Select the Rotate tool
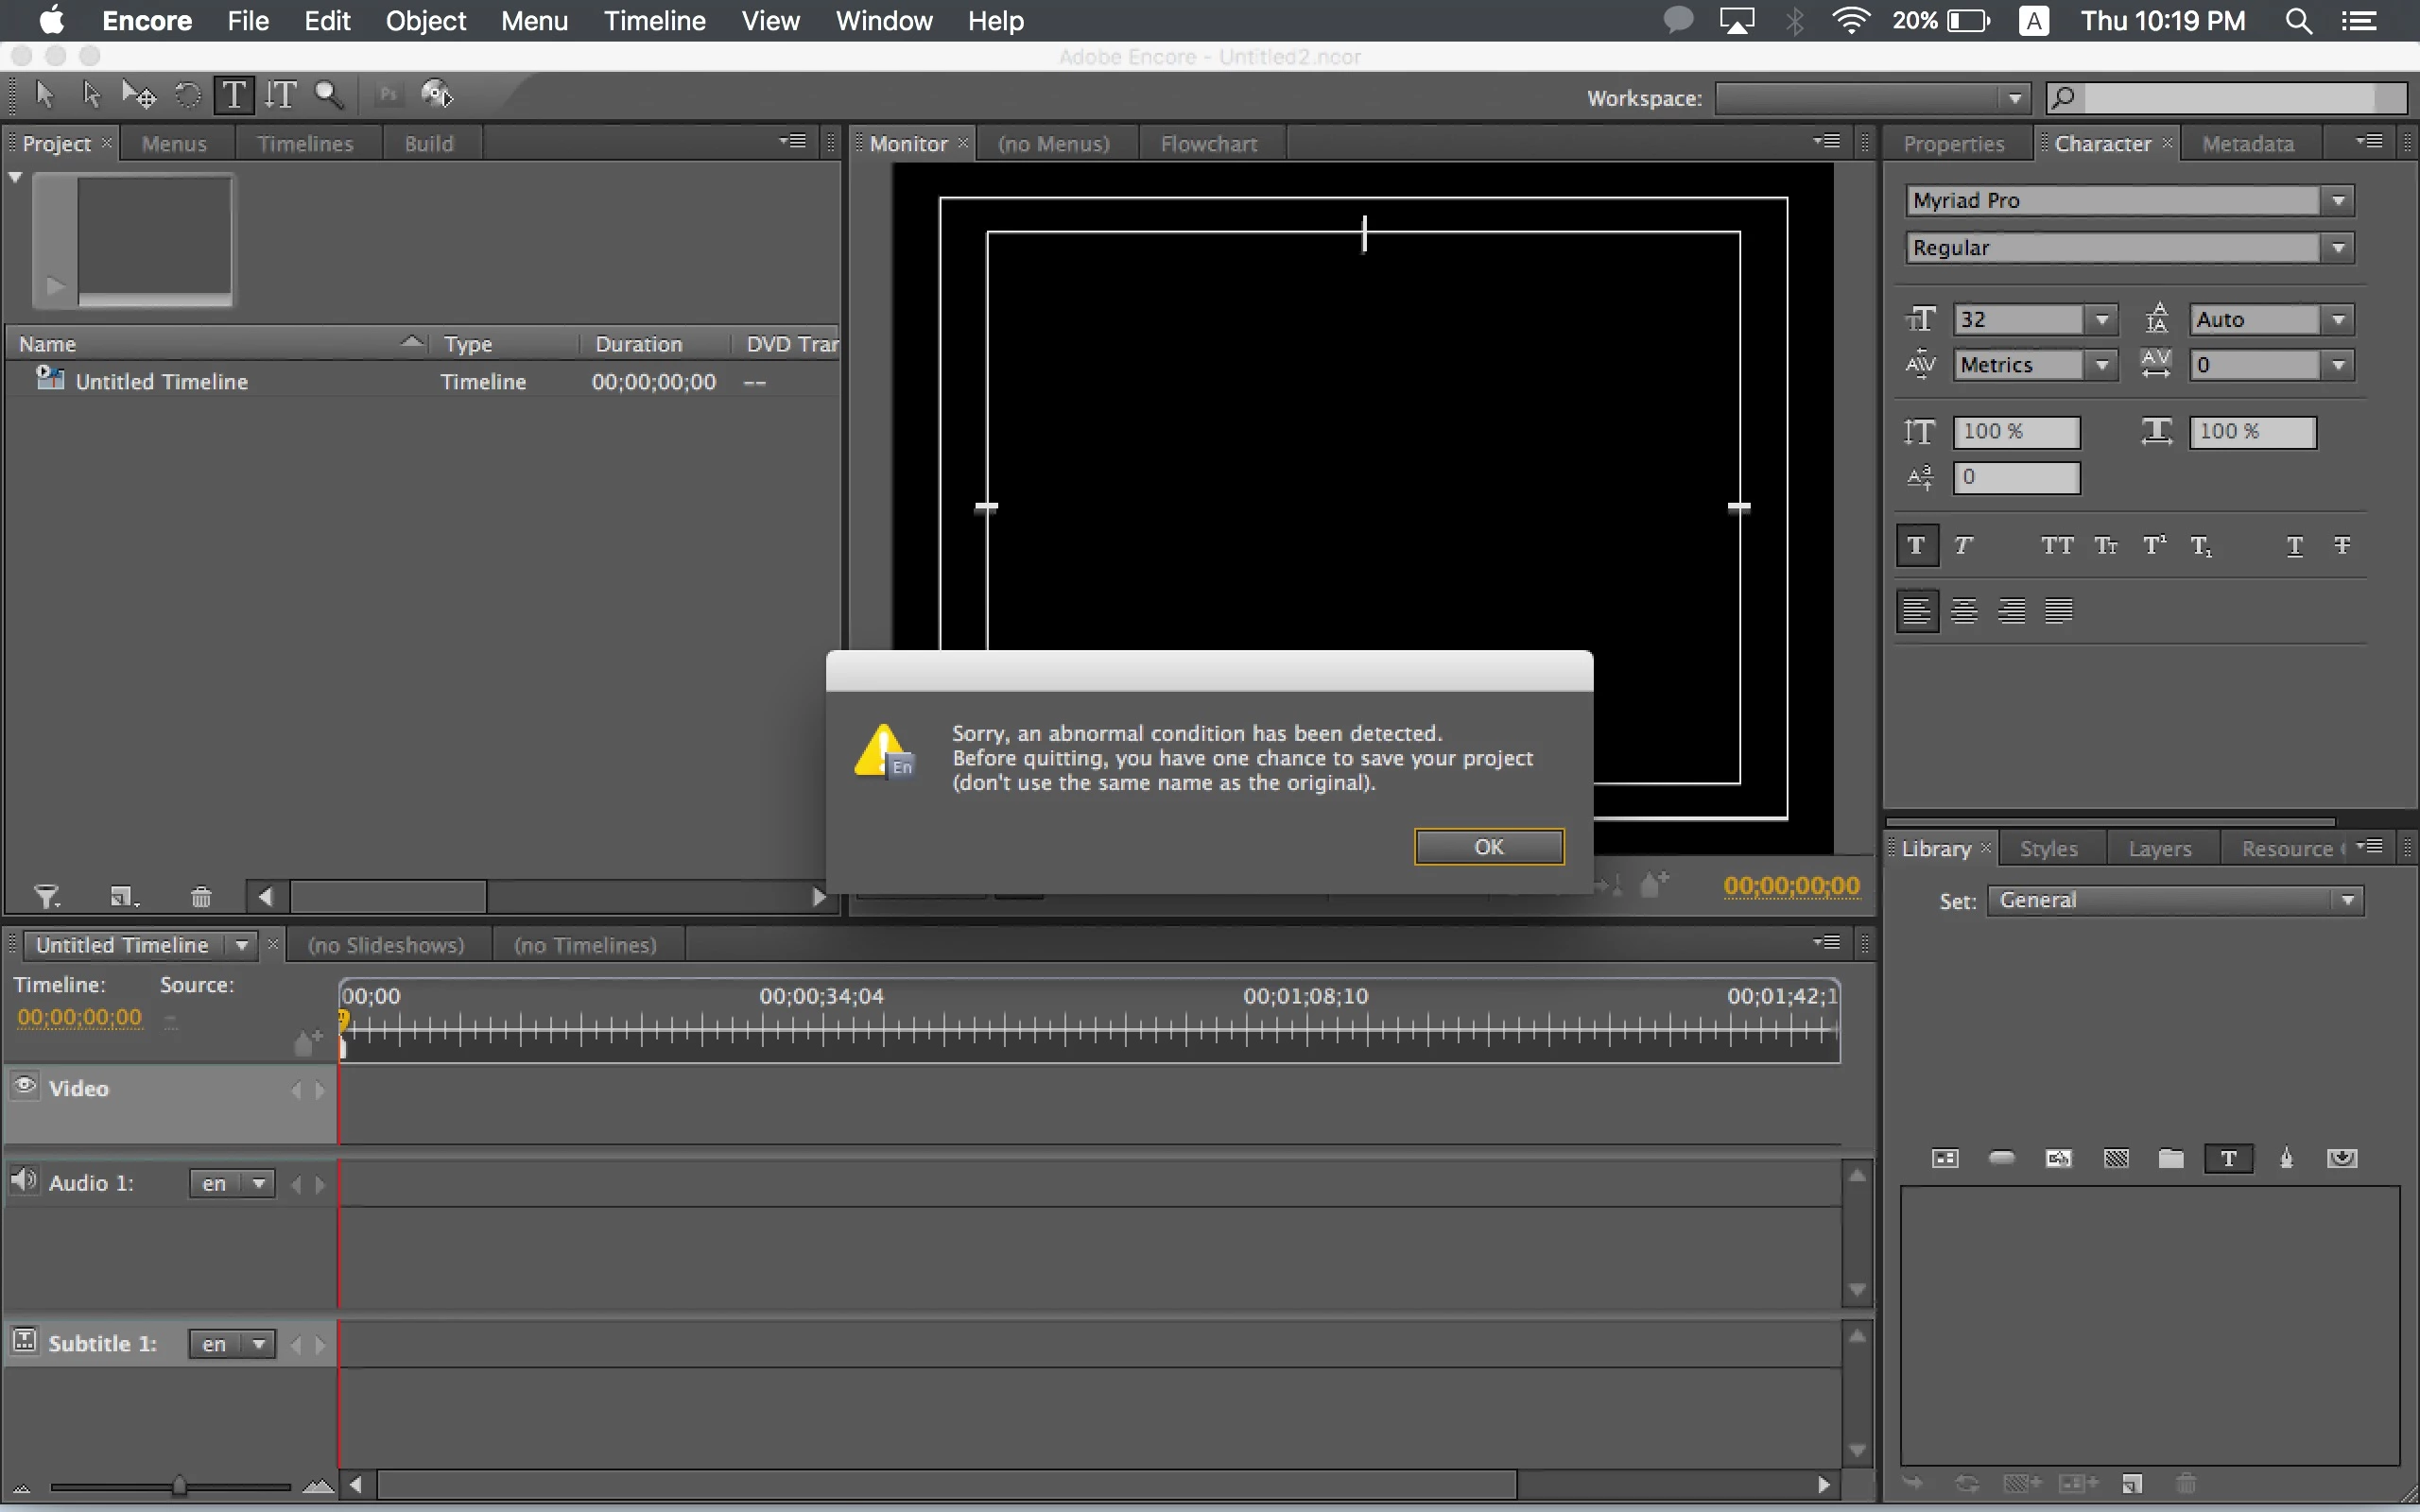Viewport: 2420px width, 1512px height. [x=187, y=95]
